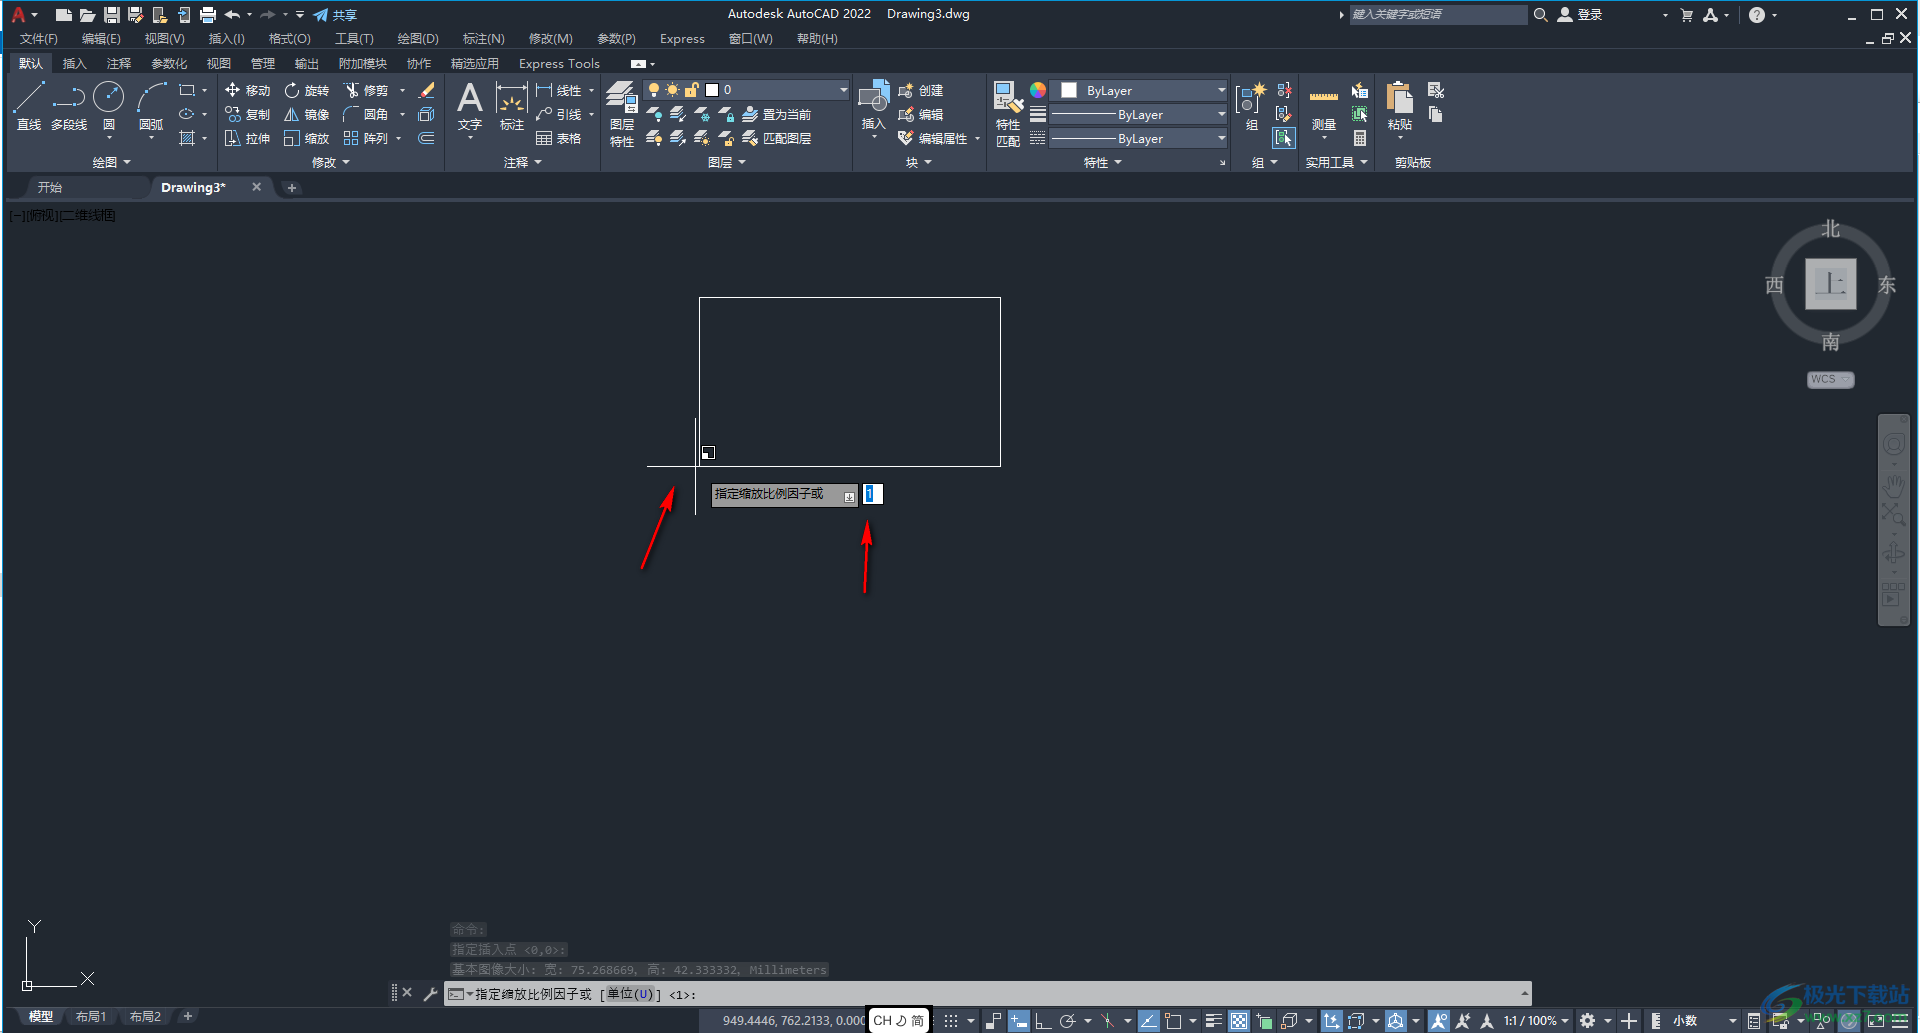Expand the Block (块) panel
The height and width of the screenshot is (1033, 1920).
click(x=918, y=162)
